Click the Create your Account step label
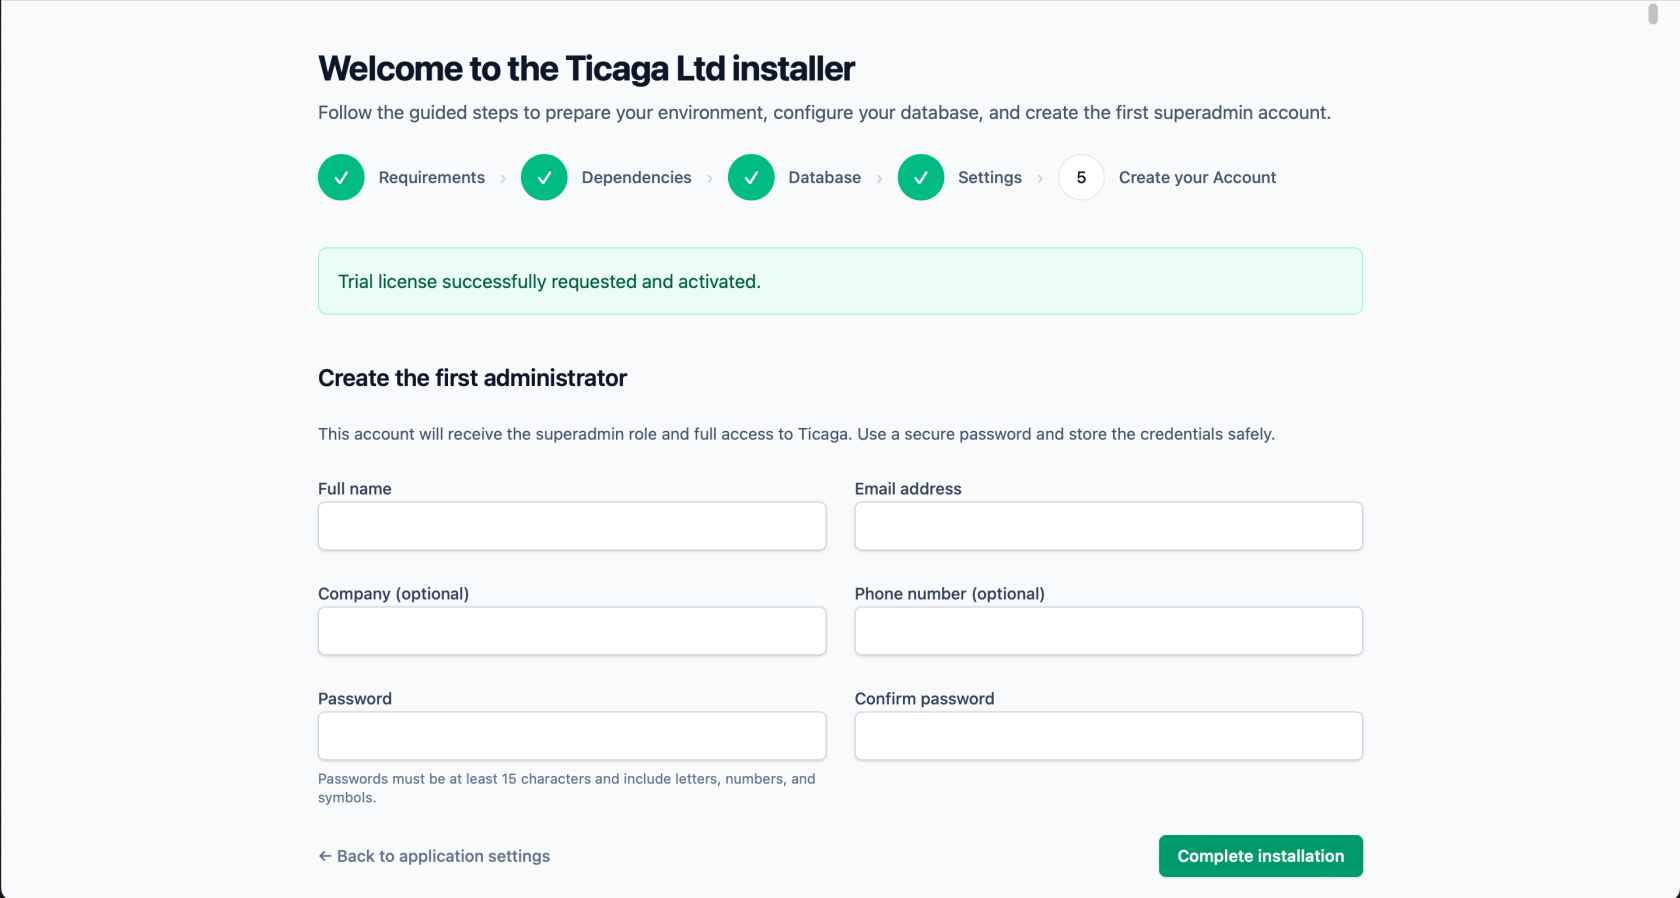 (1197, 177)
